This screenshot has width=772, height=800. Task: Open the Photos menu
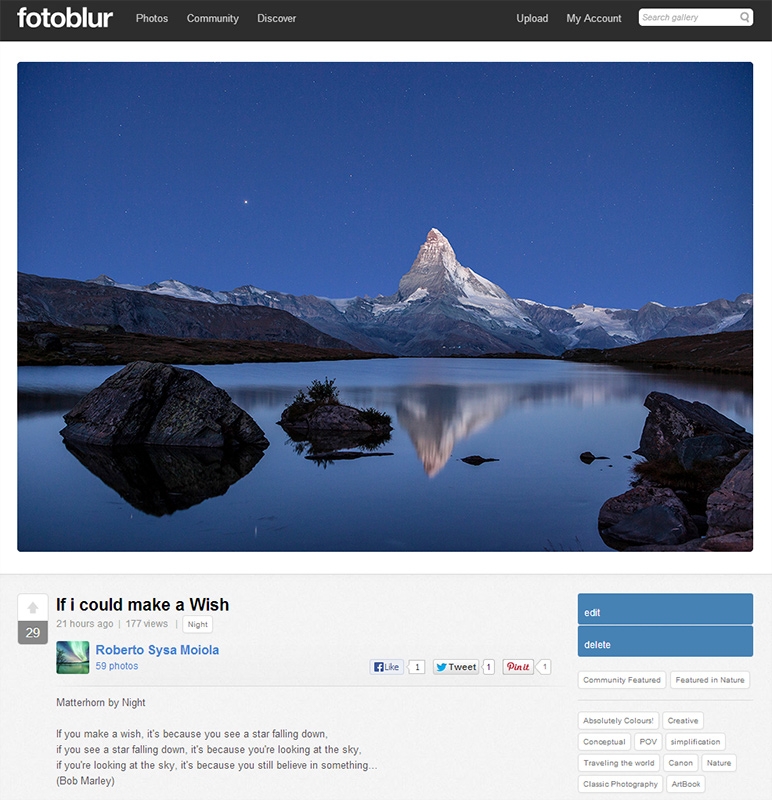[152, 18]
